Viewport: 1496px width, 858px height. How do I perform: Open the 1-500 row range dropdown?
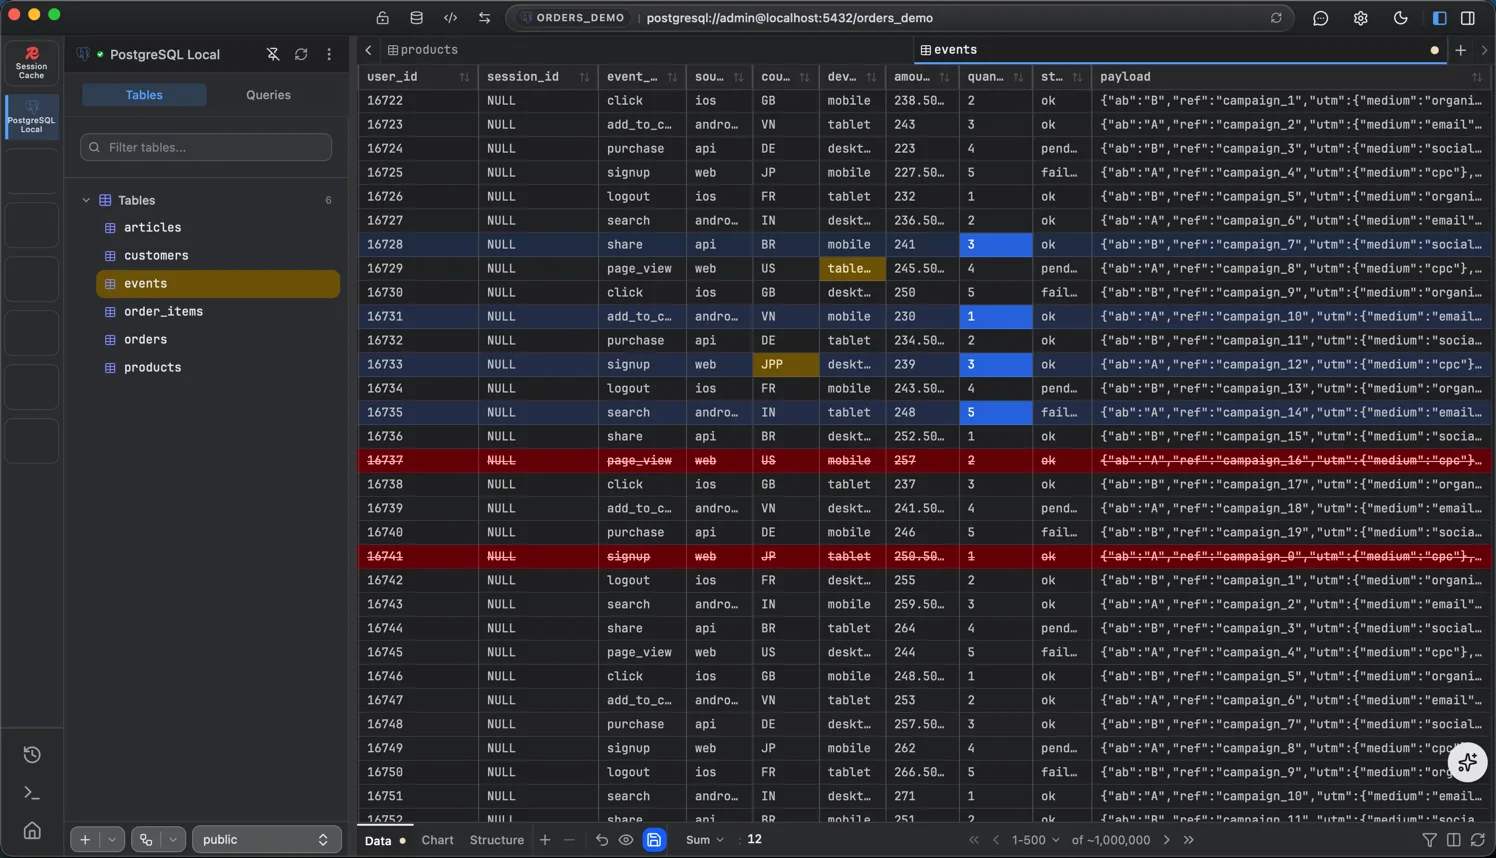pyautogui.click(x=1035, y=840)
